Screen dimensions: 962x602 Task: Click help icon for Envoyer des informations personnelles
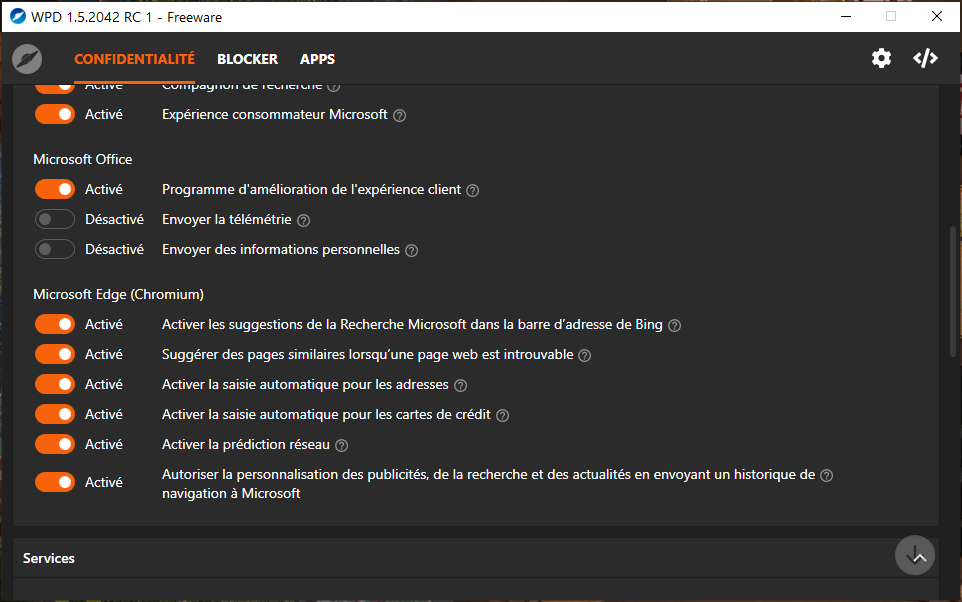411,250
